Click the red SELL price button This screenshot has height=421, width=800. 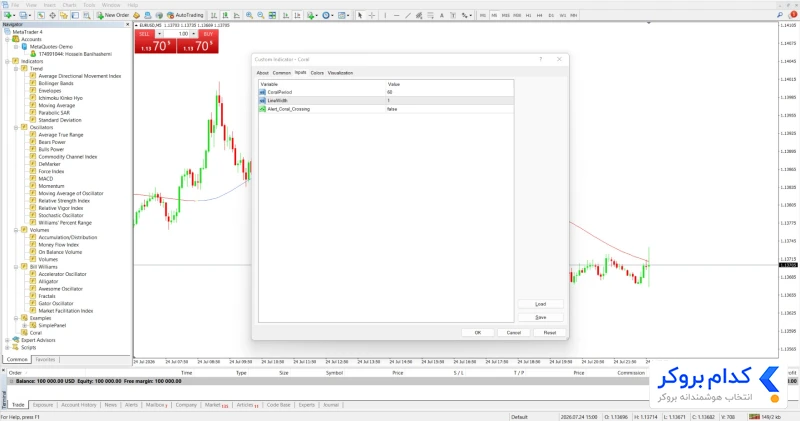click(156, 46)
